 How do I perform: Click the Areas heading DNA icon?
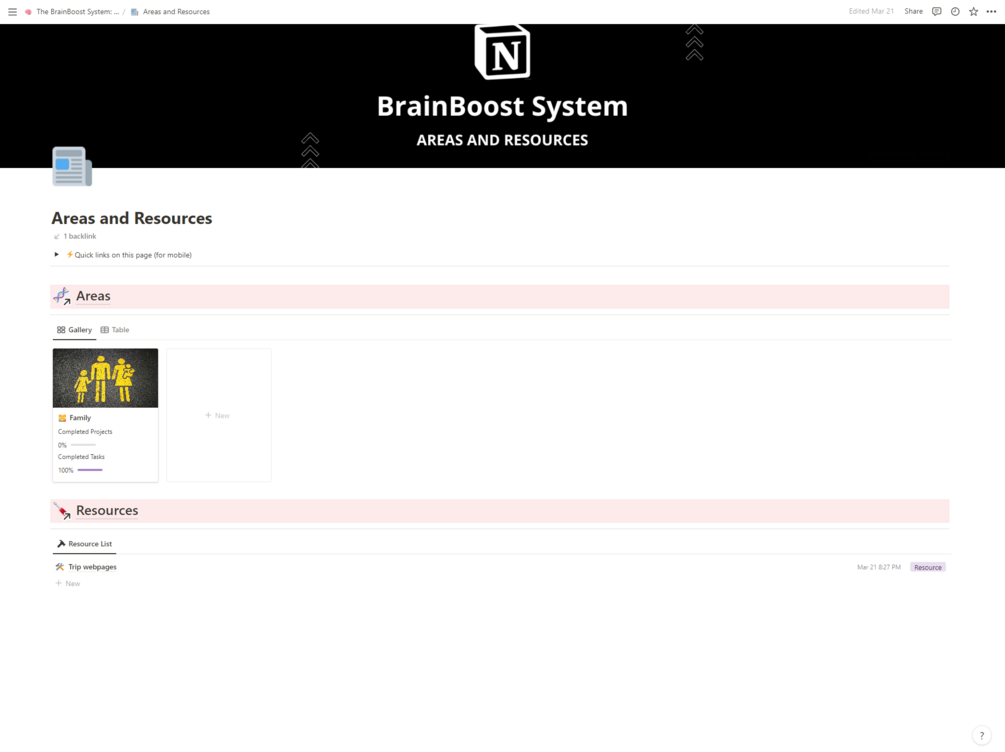coord(62,296)
